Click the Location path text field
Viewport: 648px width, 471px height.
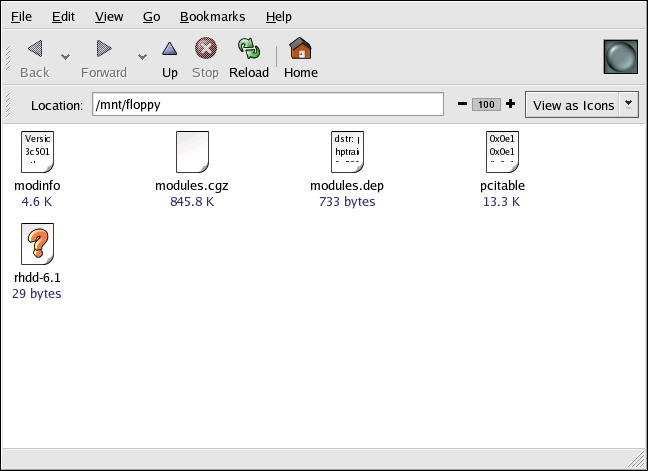tap(267, 104)
